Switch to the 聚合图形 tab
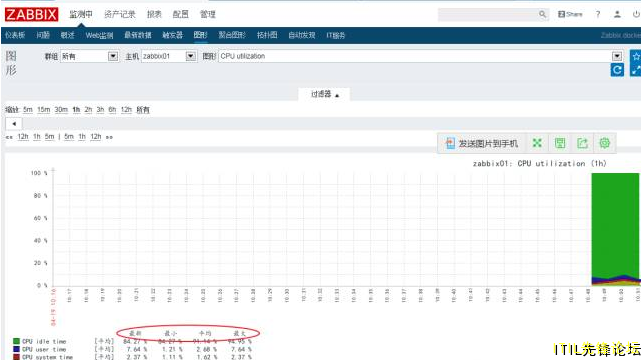The height and width of the screenshot is (360, 641). [x=232, y=35]
